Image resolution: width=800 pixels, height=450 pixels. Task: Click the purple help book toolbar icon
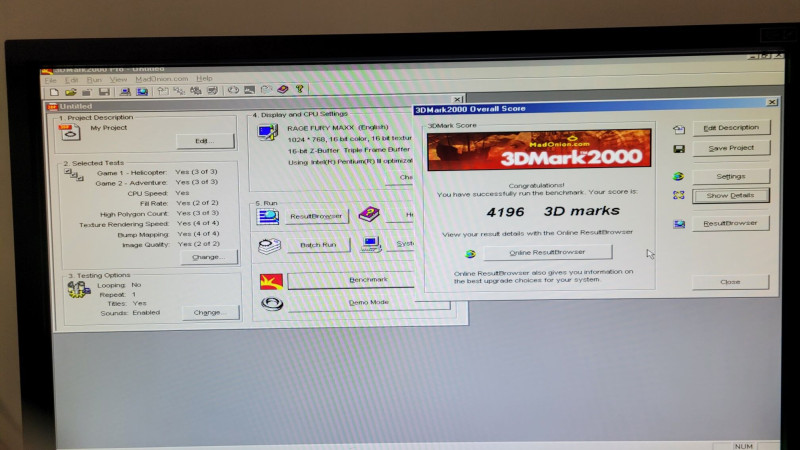click(x=283, y=90)
